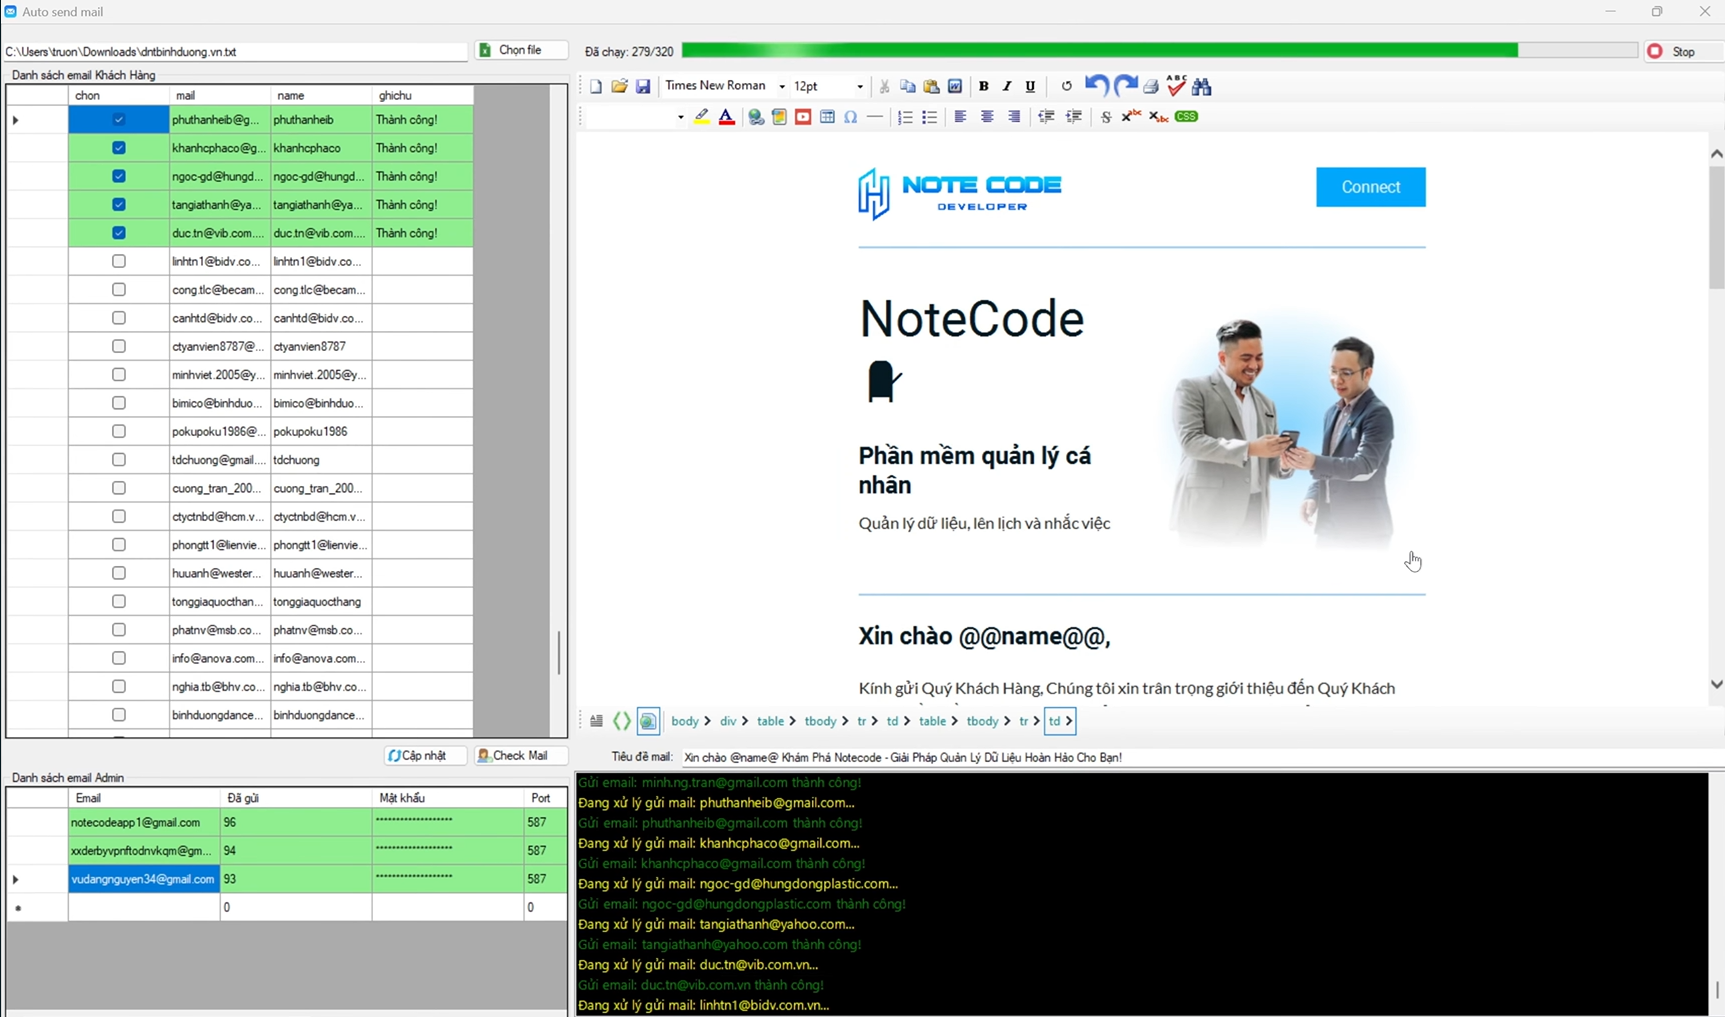Insert a table with the table icon

[827, 117]
